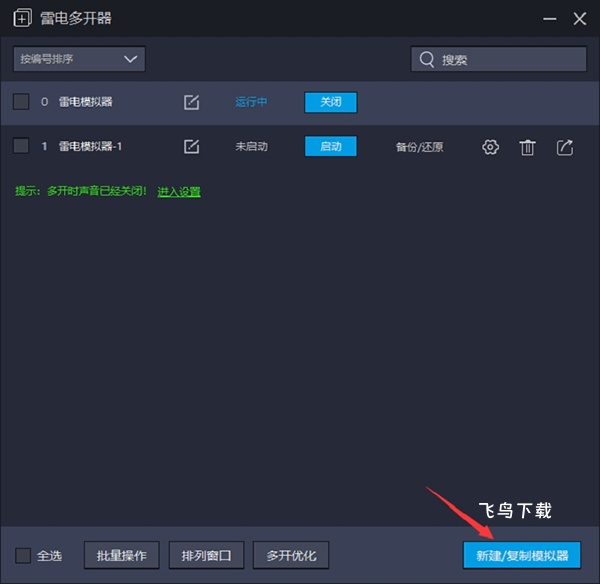Click the 多开优化 button
The width and height of the screenshot is (600, 584).
coord(291,555)
